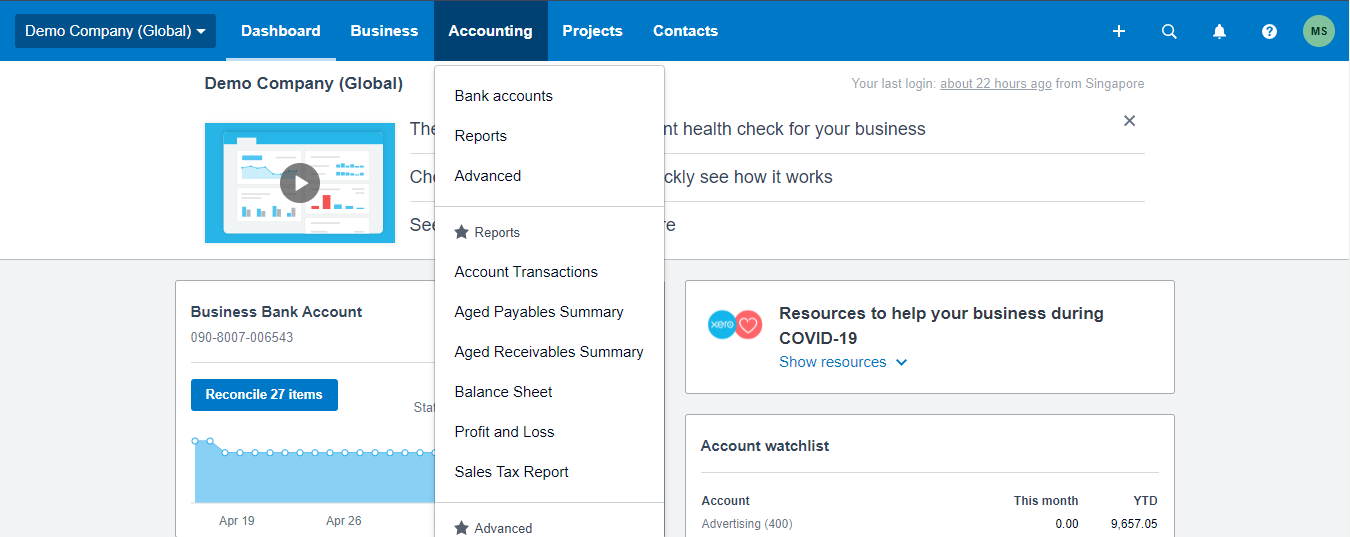Open the MS user avatar menu
Image resolution: width=1350 pixels, height=537 pixels.
pos(1319,31)
